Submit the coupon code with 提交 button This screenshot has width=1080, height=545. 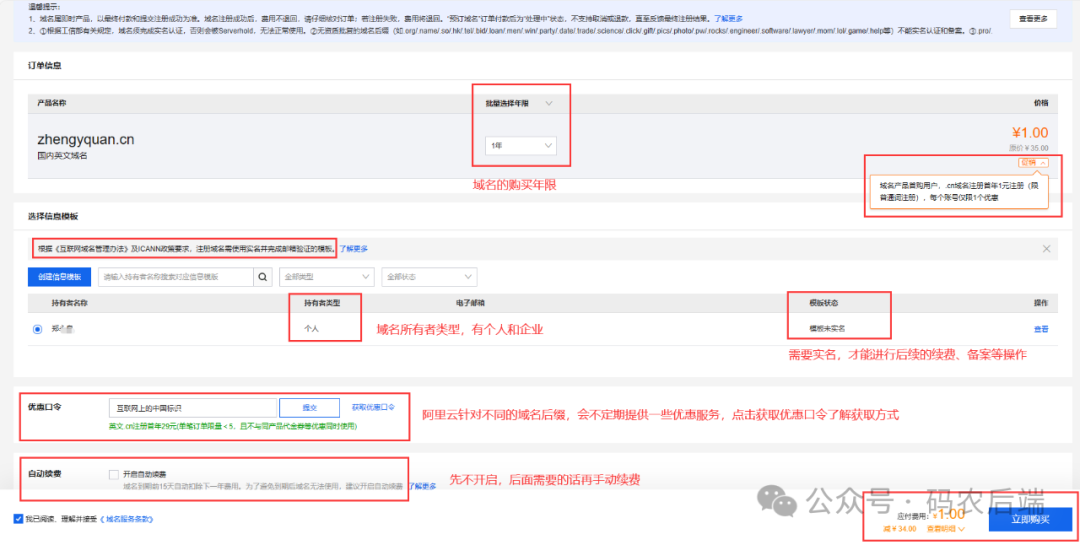(309, 408)
